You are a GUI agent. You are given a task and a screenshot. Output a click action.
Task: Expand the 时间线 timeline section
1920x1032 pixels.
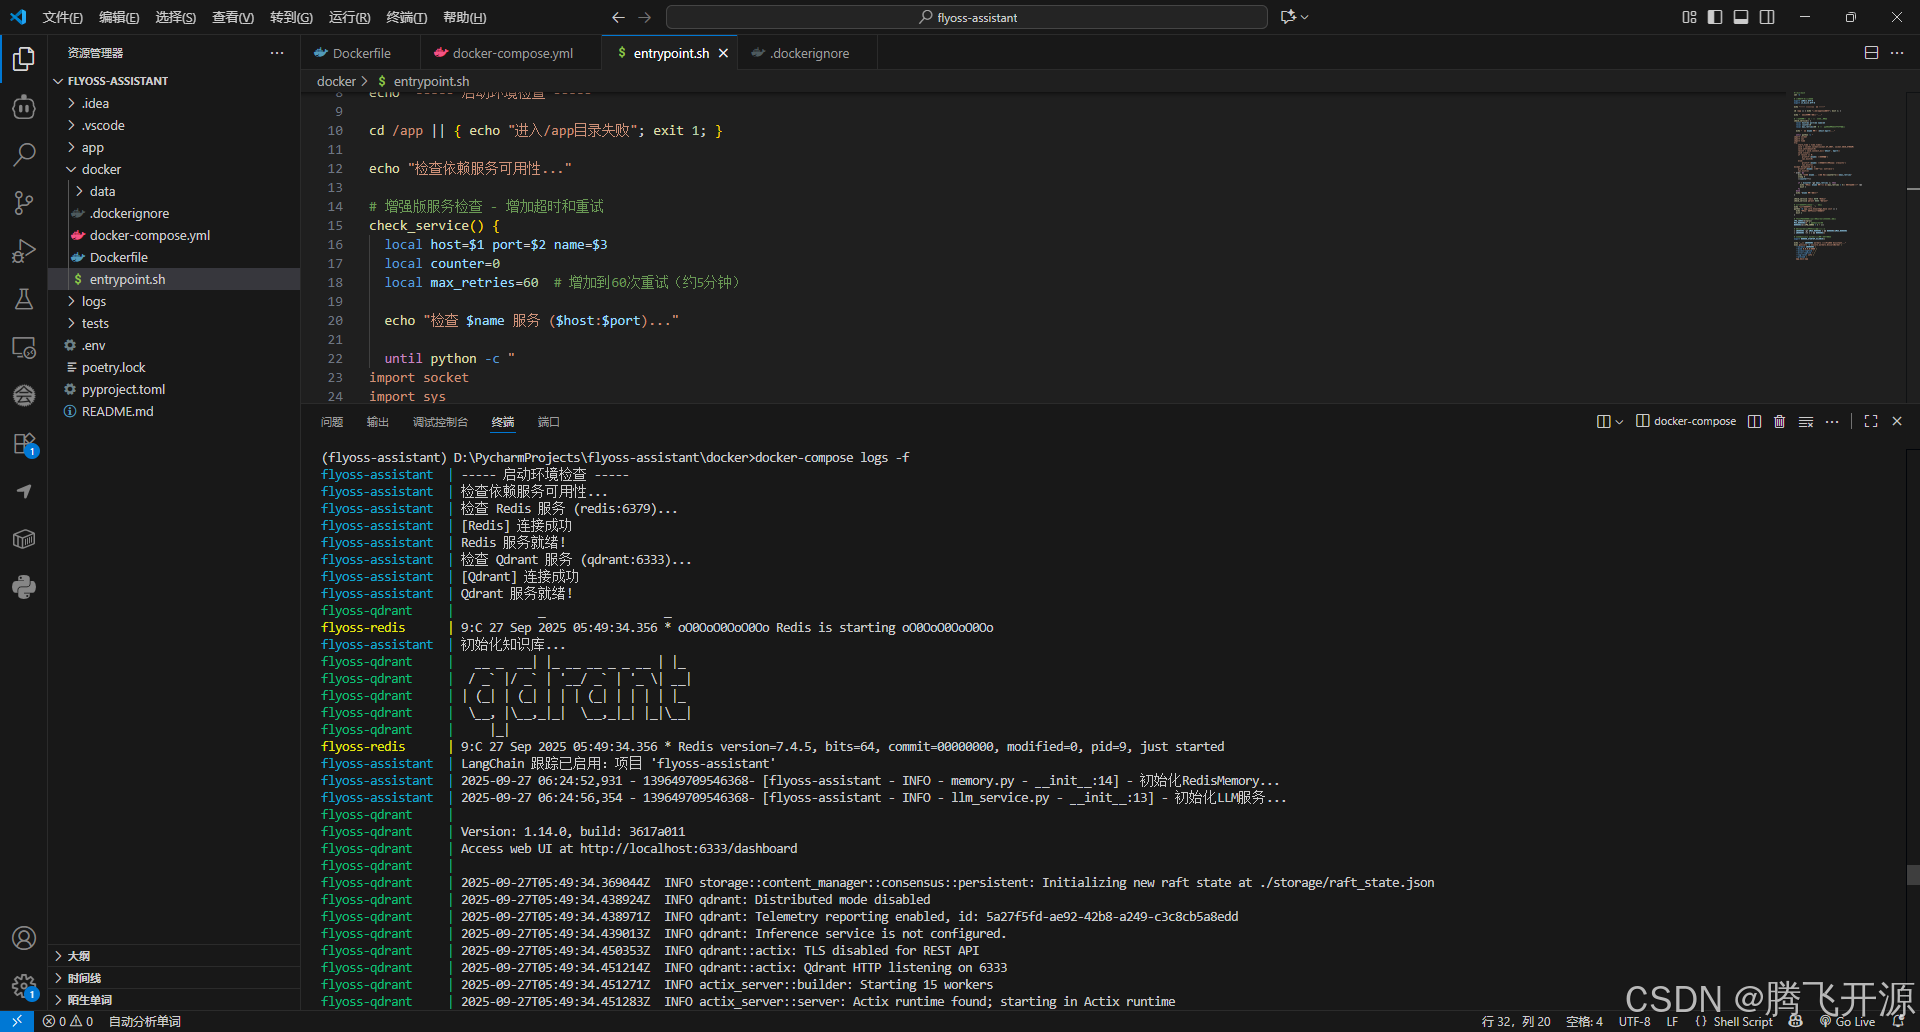click(174, 978)
